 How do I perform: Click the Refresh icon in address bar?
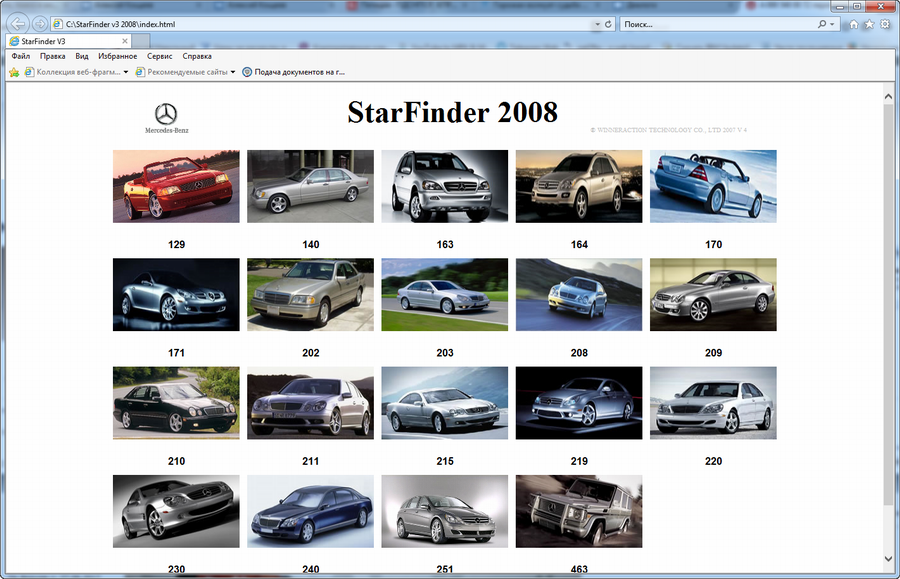pyautogui.click(x=608, y=24)
